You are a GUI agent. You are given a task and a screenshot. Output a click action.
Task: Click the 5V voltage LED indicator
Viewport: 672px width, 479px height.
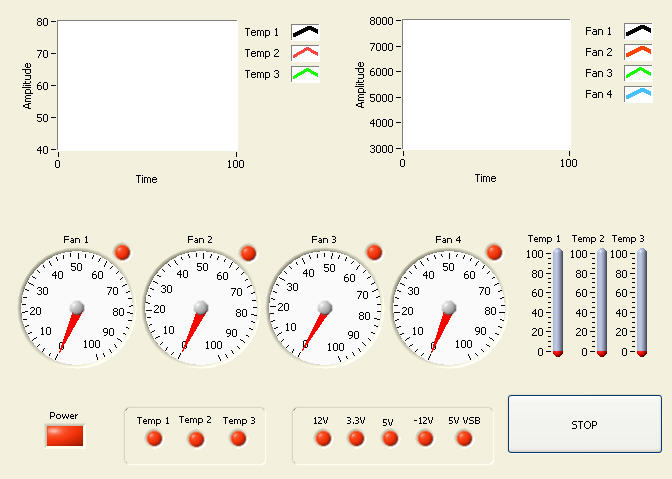[390, 438]
